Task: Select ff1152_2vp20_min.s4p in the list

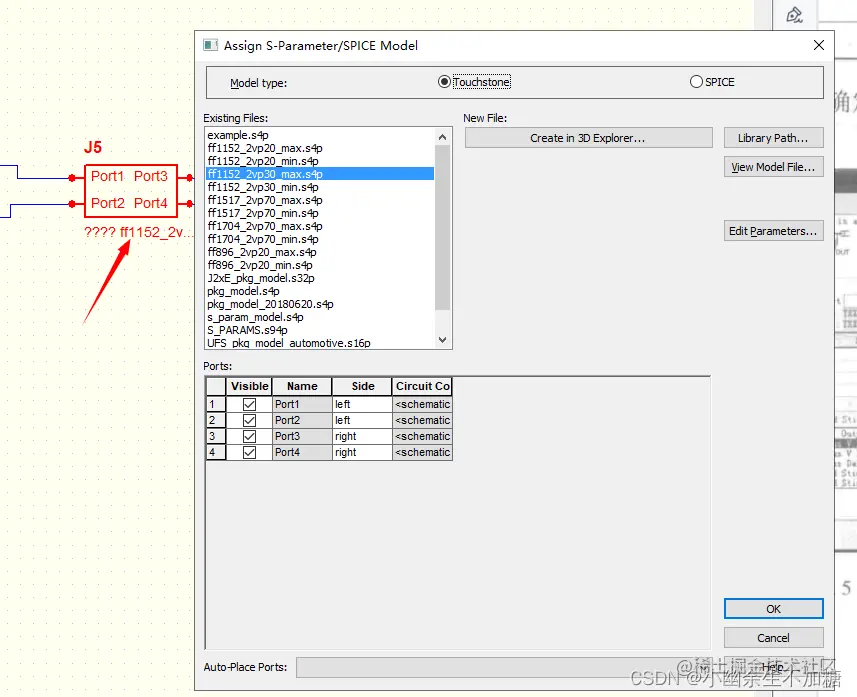Action: 320,161
